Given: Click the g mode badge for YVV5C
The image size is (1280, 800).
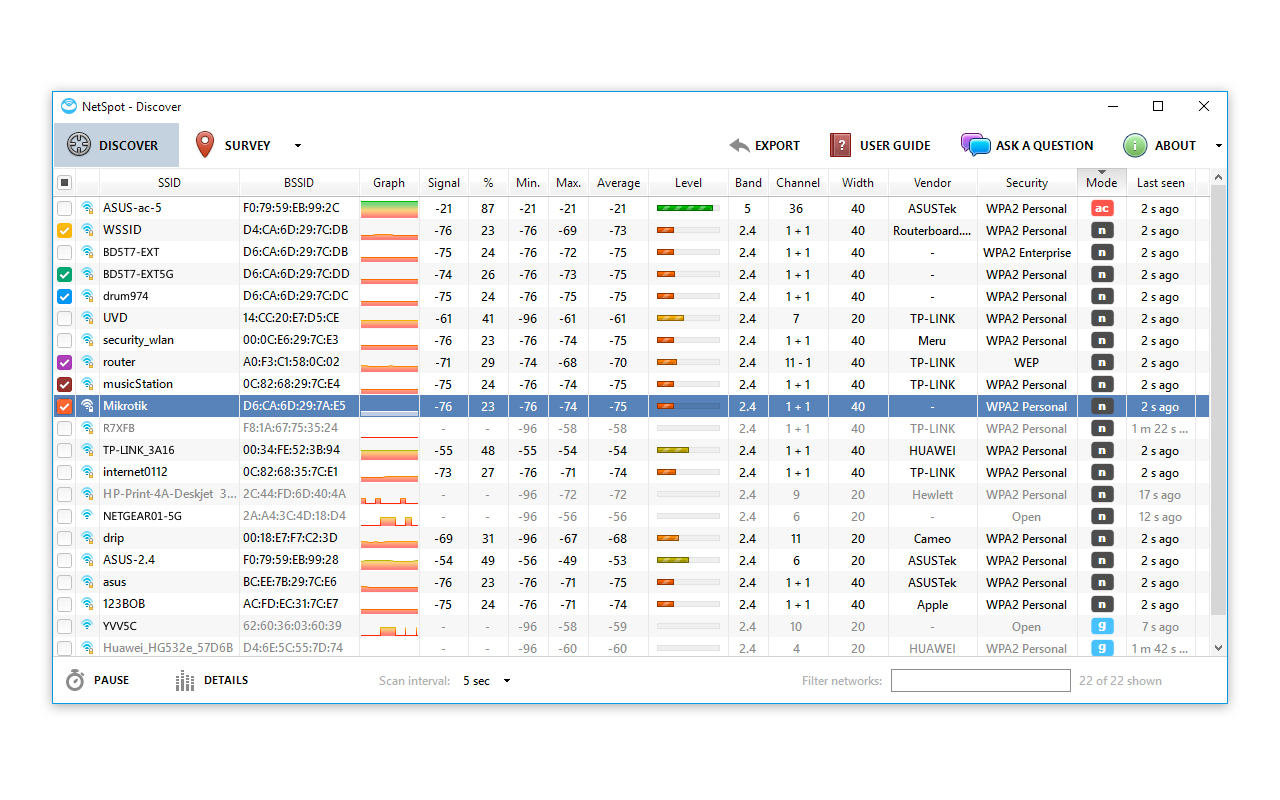Looking at the screenshot, I should (x=1102, y=626).
